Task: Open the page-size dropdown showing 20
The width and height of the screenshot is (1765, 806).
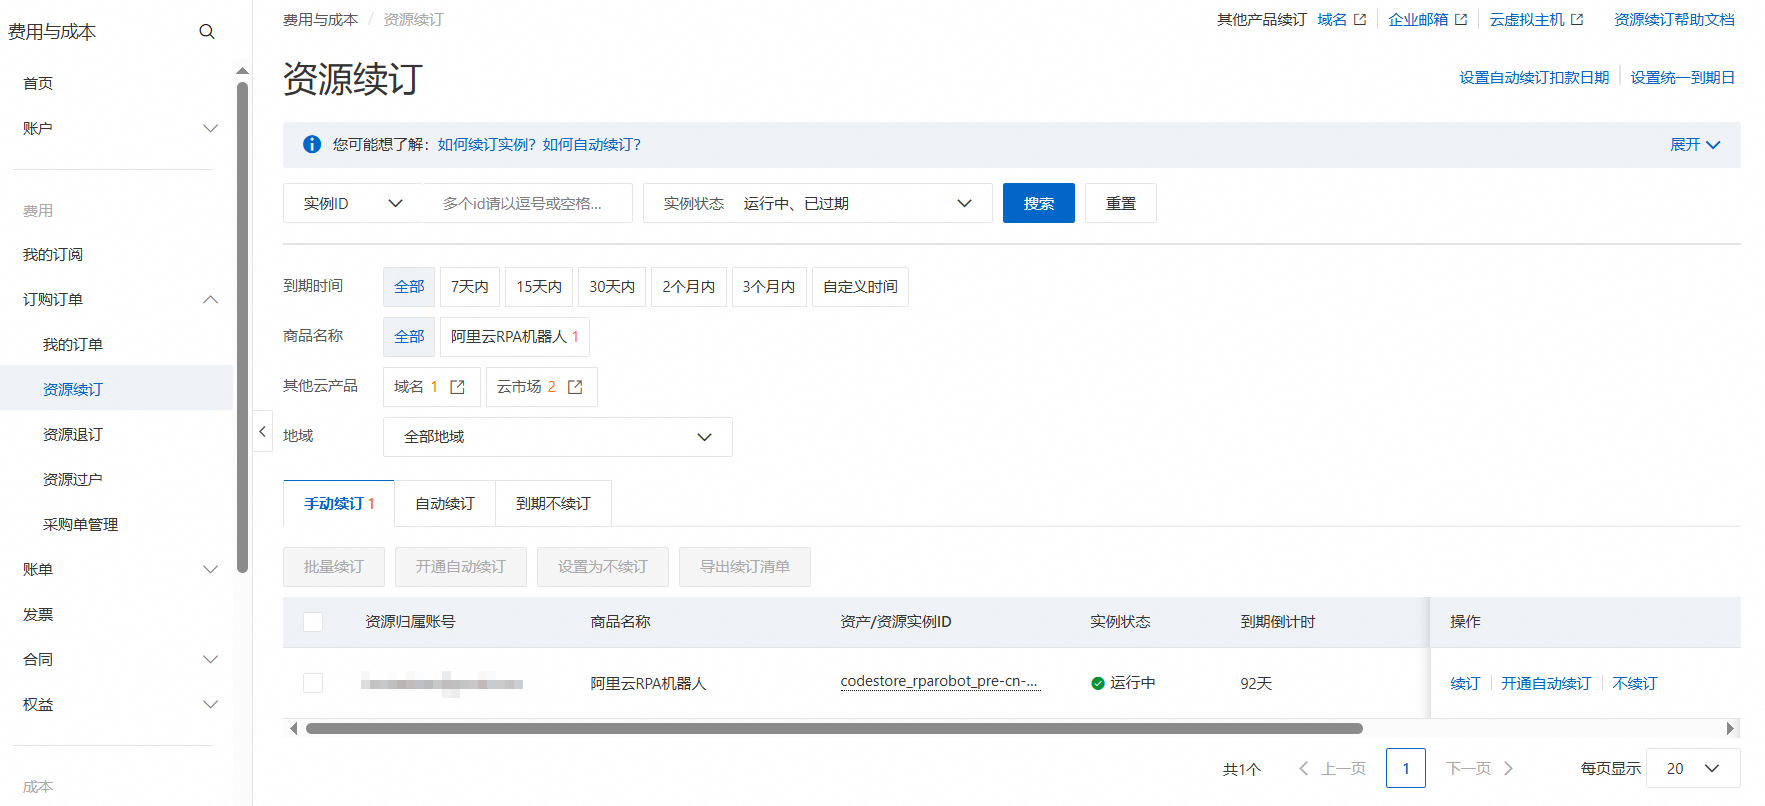Action: point(1693,768)
